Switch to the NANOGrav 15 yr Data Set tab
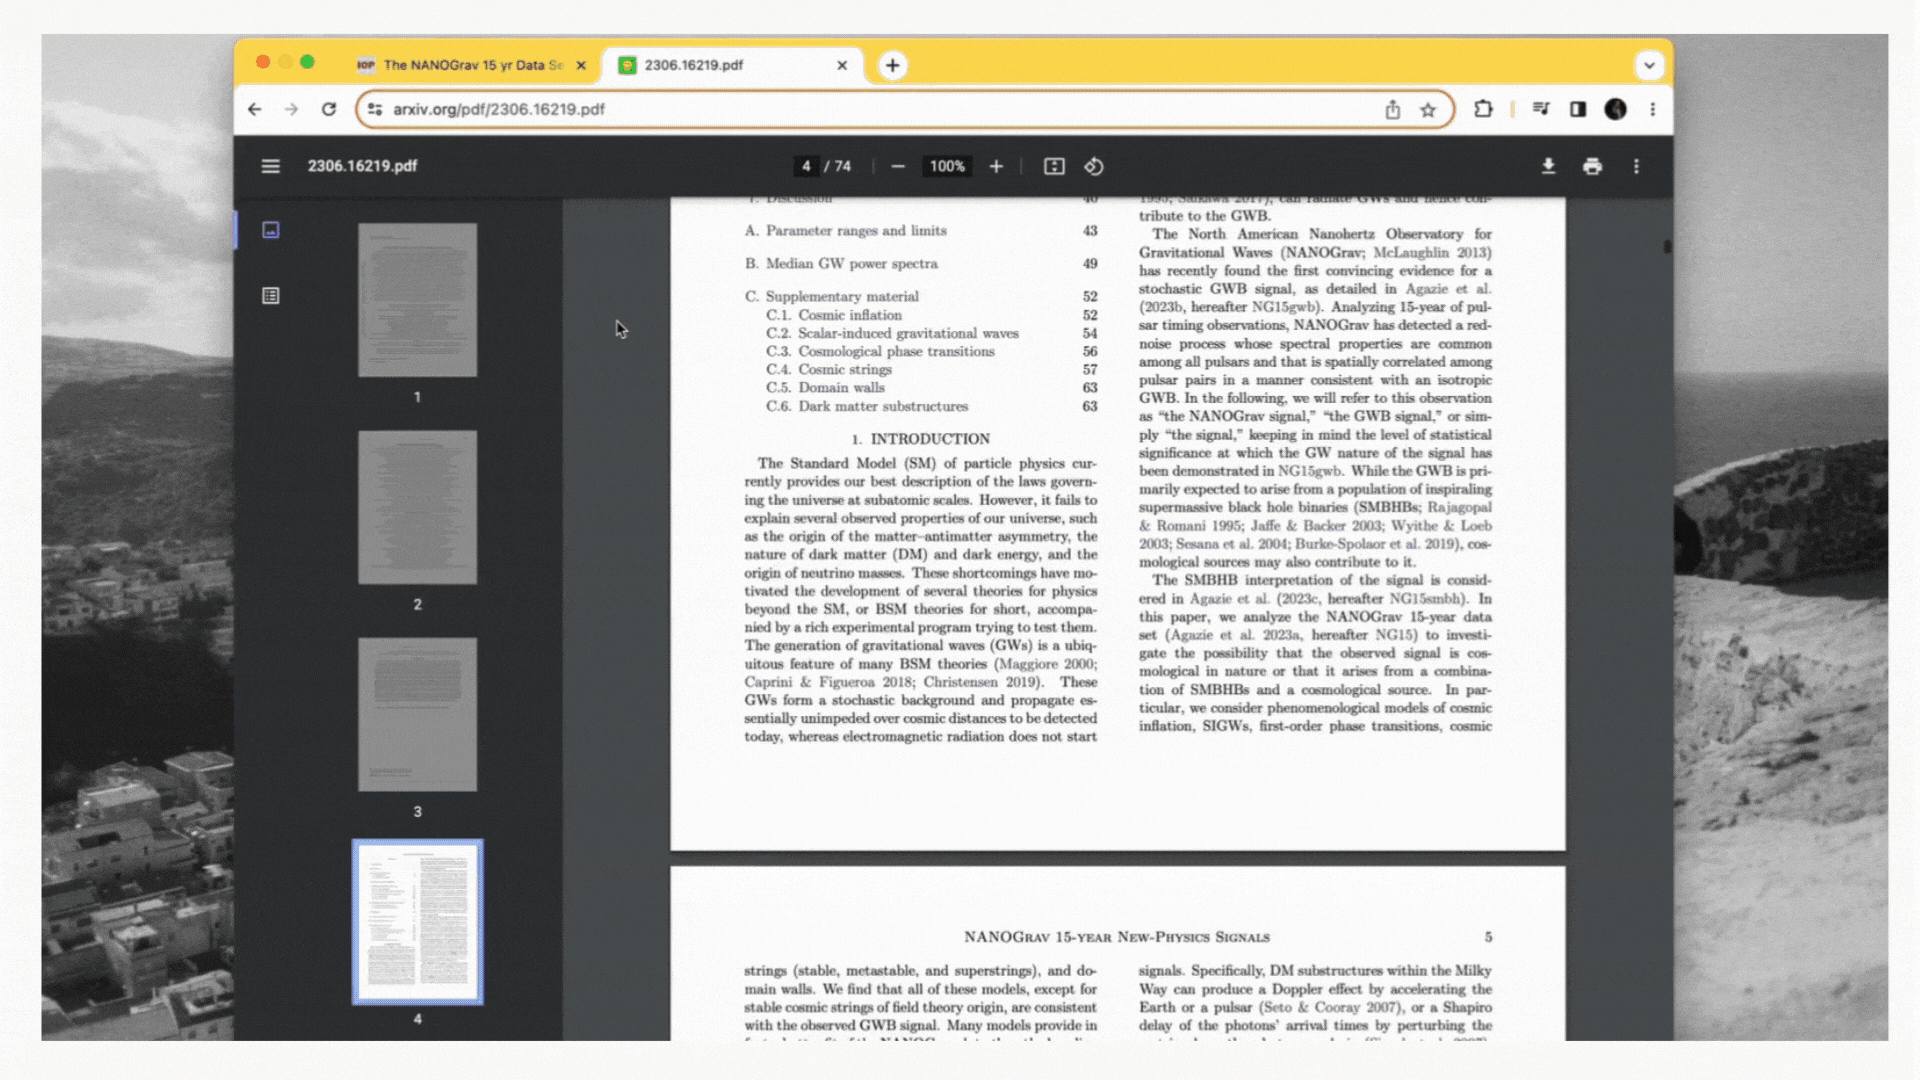The width and height of the screenshot is (1920, 1080). (x=472, y=65)
